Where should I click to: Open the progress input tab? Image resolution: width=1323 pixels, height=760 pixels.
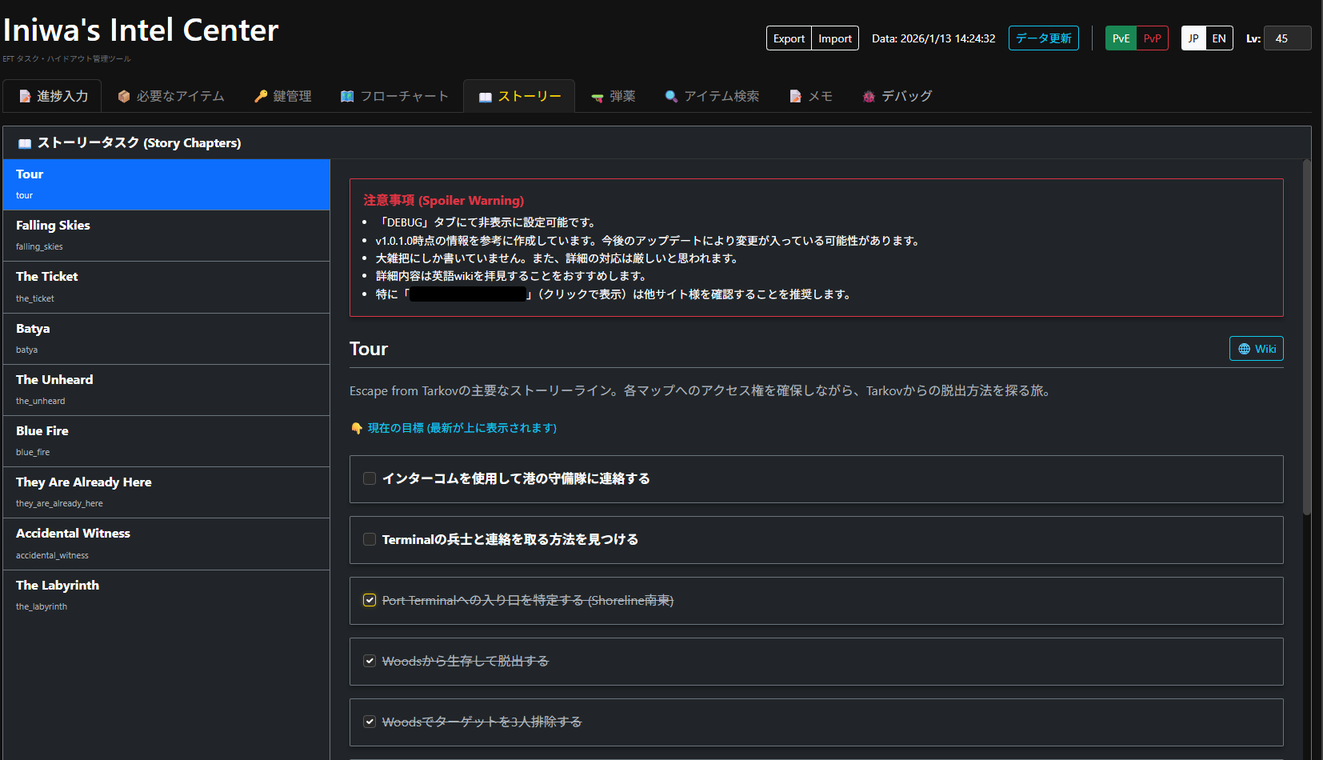point(53,97)
